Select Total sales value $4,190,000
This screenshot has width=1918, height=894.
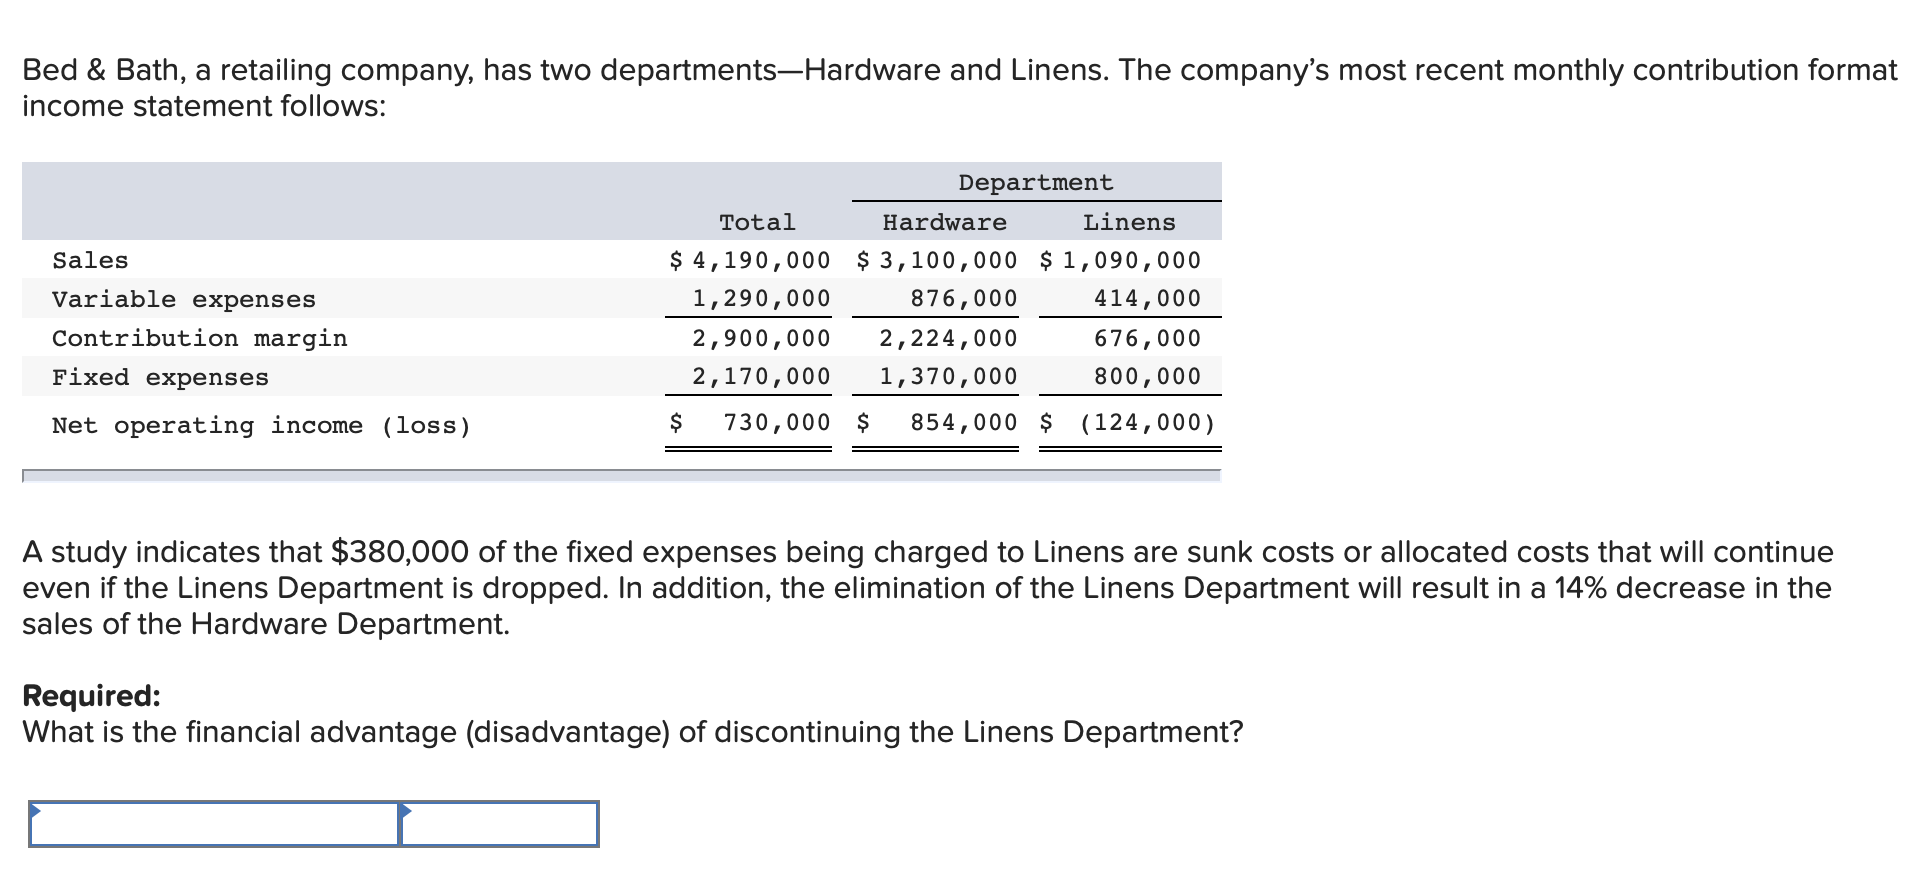coord(750,261)
